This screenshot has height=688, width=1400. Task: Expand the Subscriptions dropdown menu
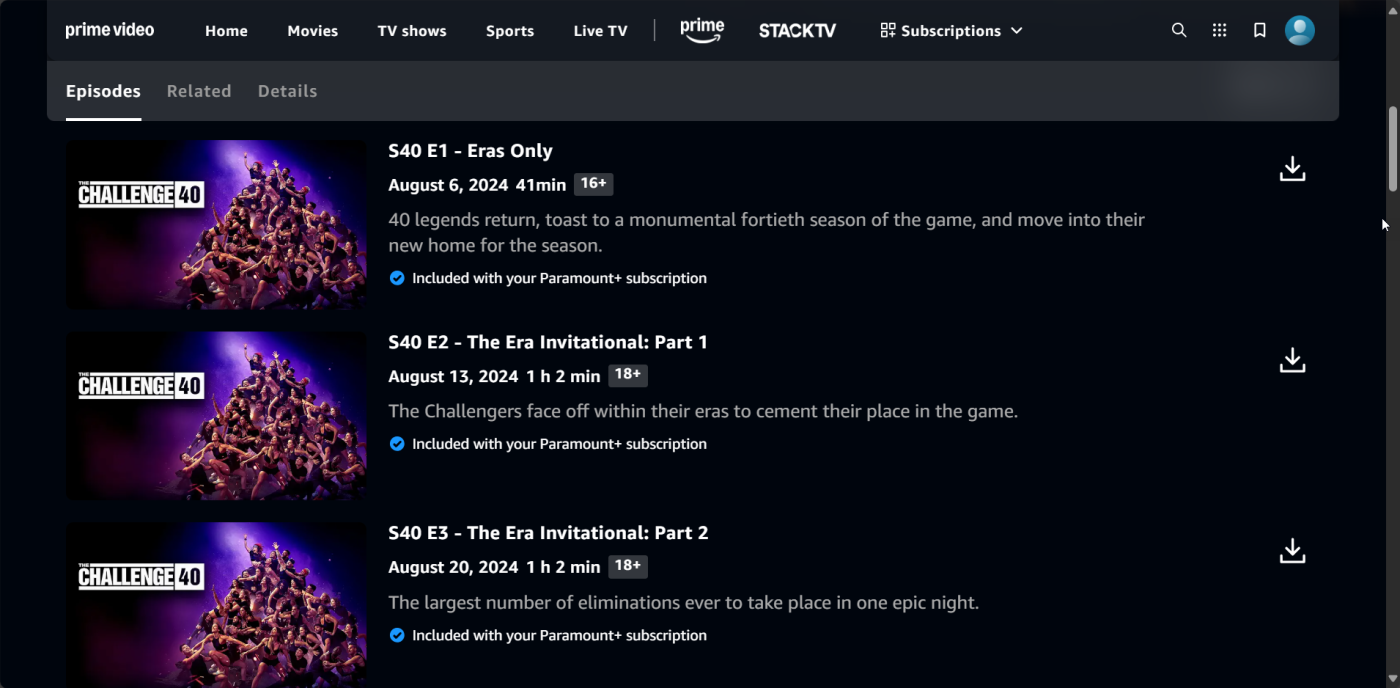tap(951, 31)
